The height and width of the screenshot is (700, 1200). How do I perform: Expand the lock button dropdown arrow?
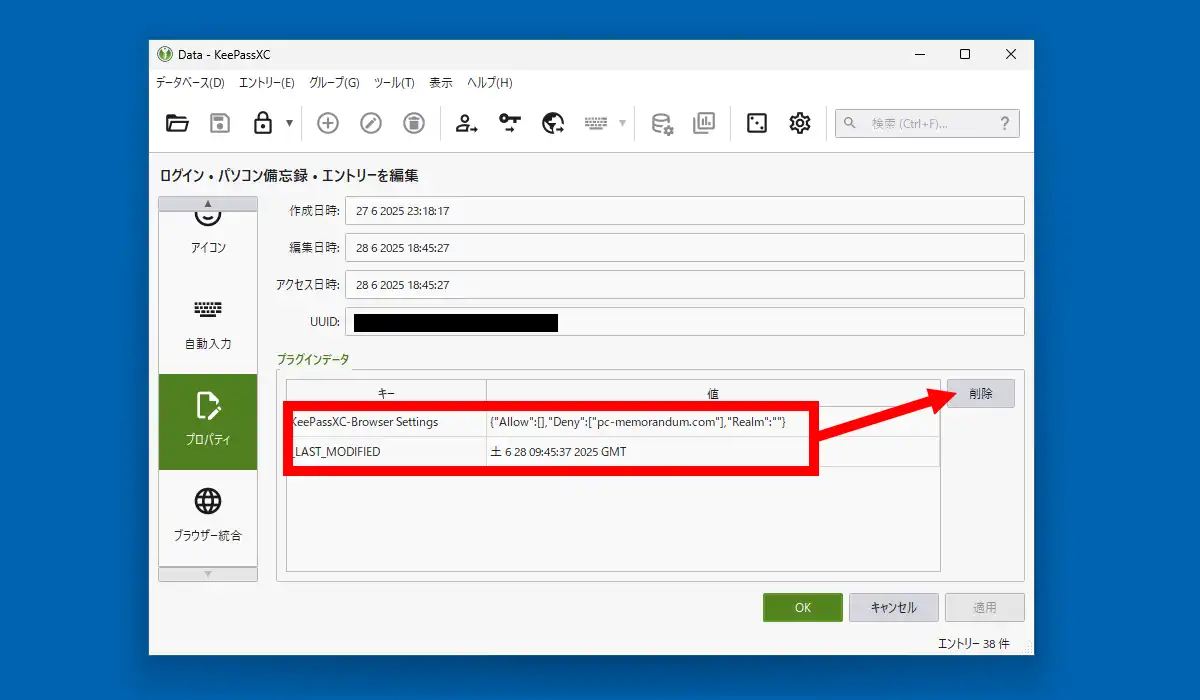pos(290,123)
